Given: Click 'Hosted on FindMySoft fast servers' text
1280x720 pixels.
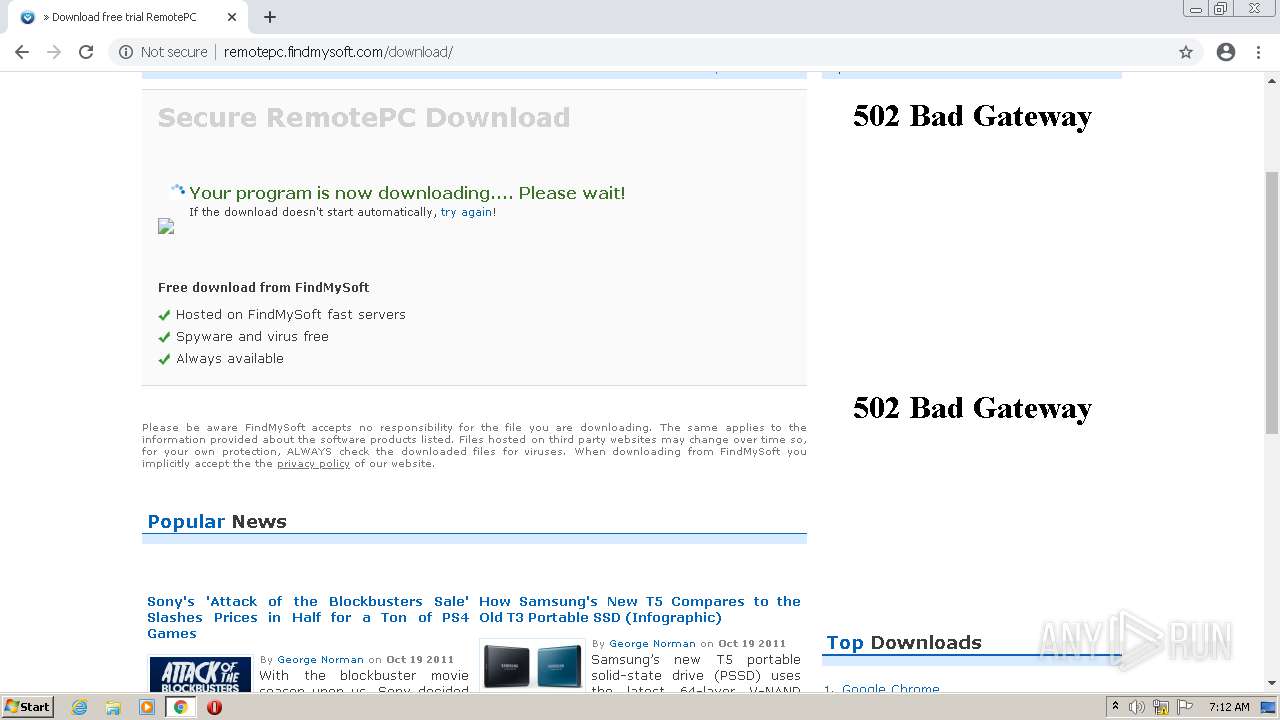Looking at the screenshot, I should click(291, 314).
